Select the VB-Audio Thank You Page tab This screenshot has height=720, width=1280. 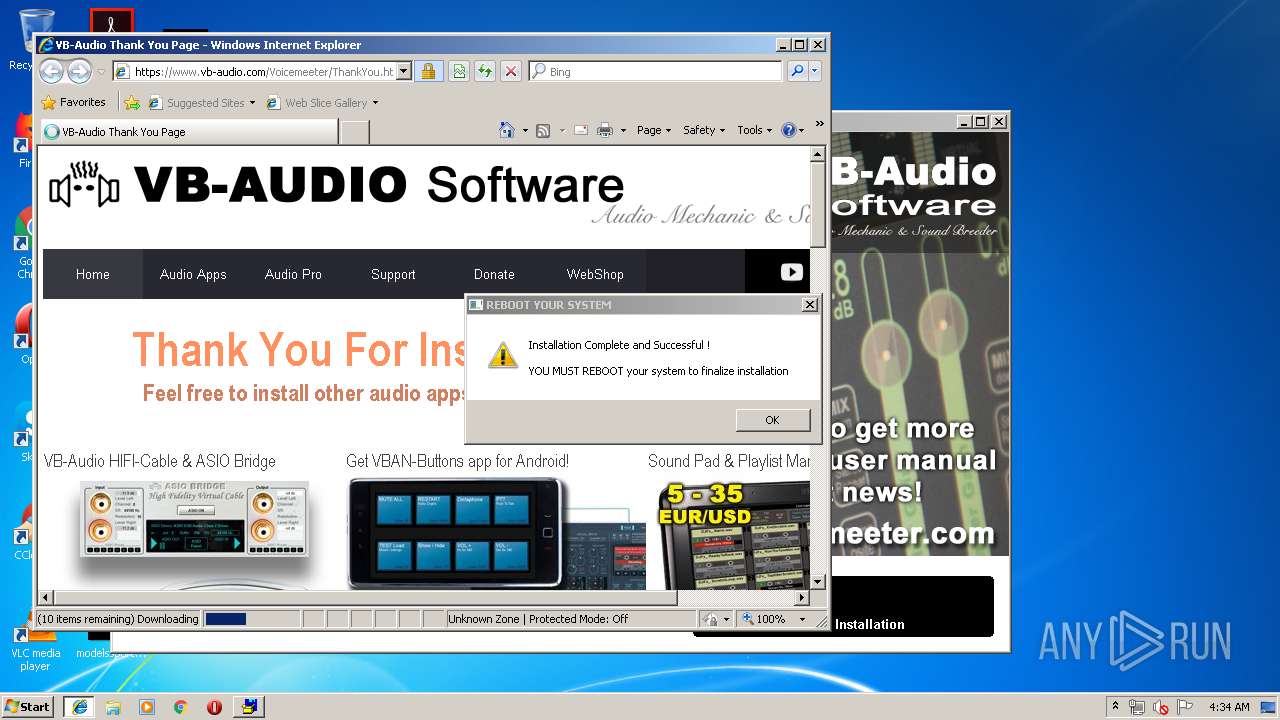pos(189,131)
